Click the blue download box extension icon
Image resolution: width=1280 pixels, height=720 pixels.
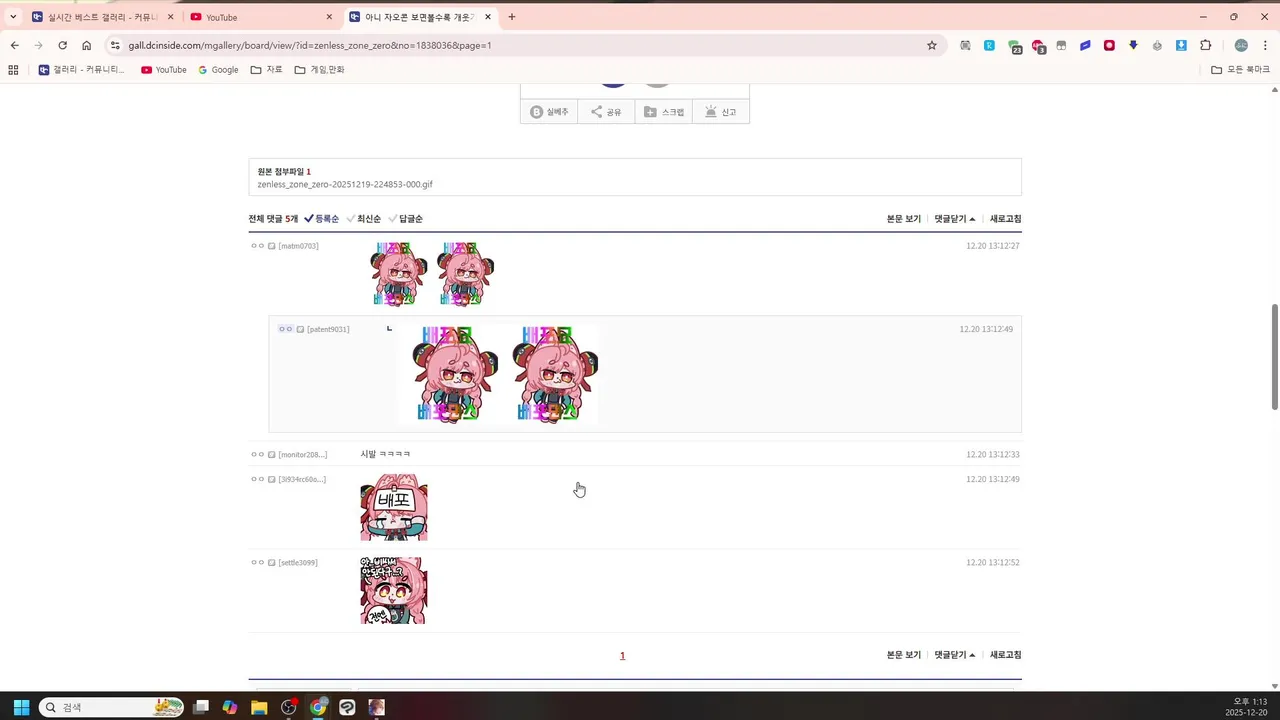pos(1181,45)
